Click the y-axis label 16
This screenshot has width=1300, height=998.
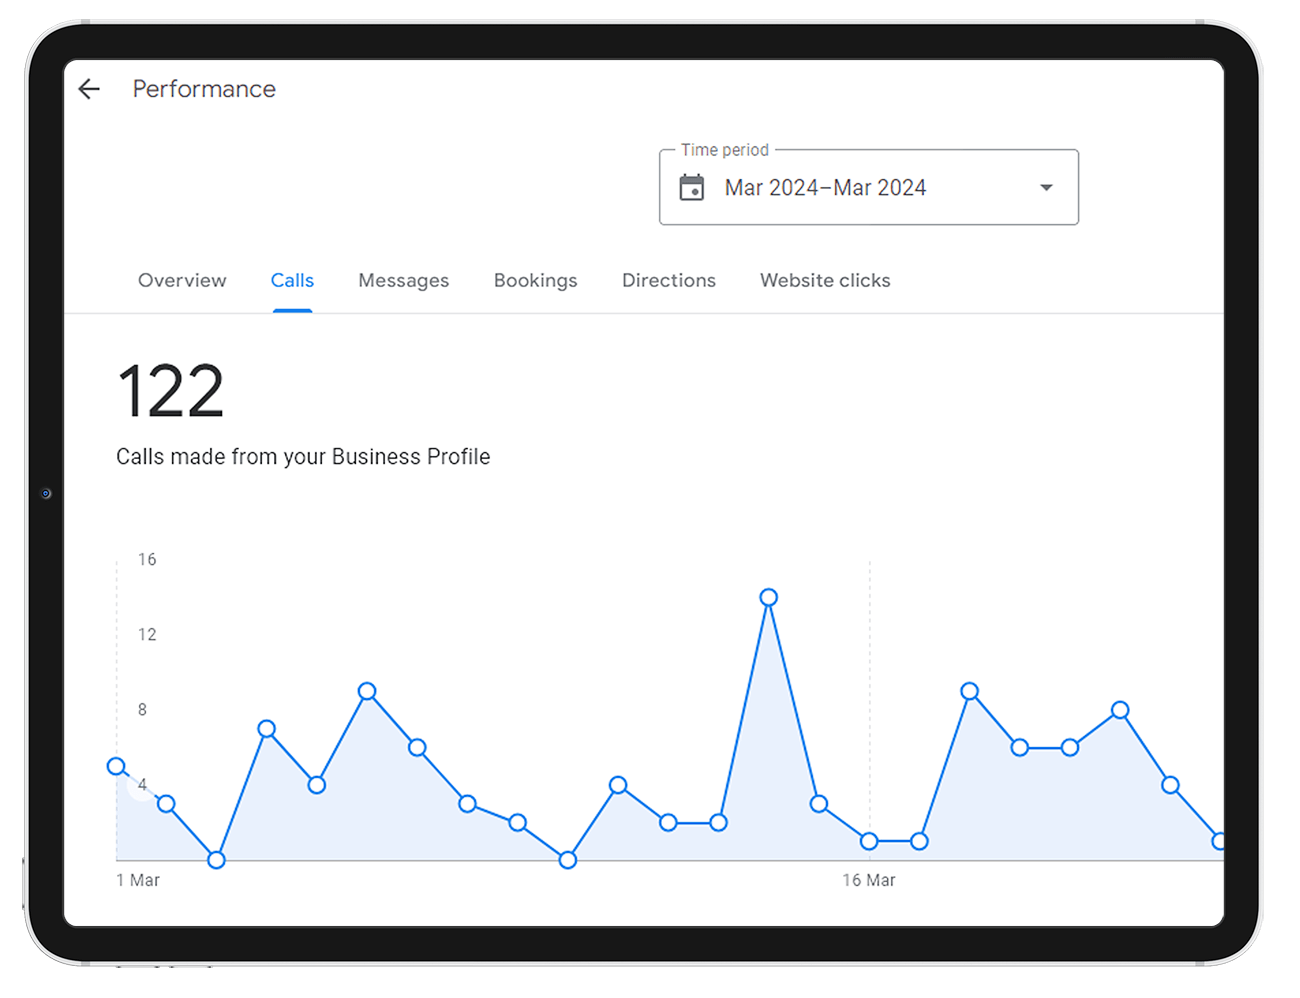[147, 559]
